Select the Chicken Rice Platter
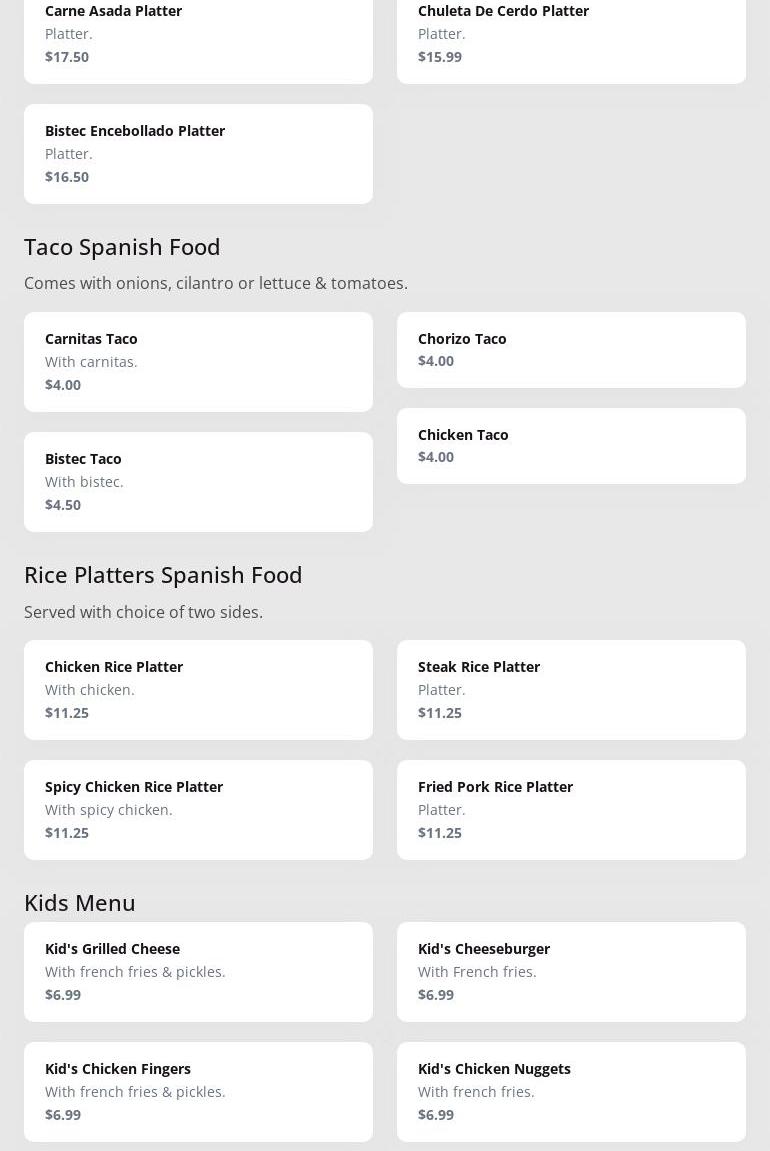 (198, 690)
